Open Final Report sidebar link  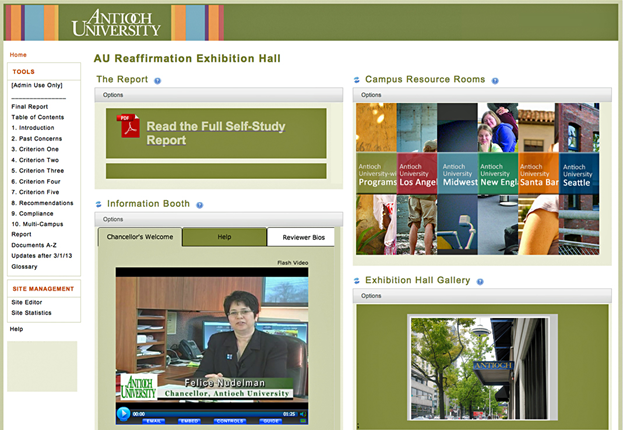coord(30,107)
